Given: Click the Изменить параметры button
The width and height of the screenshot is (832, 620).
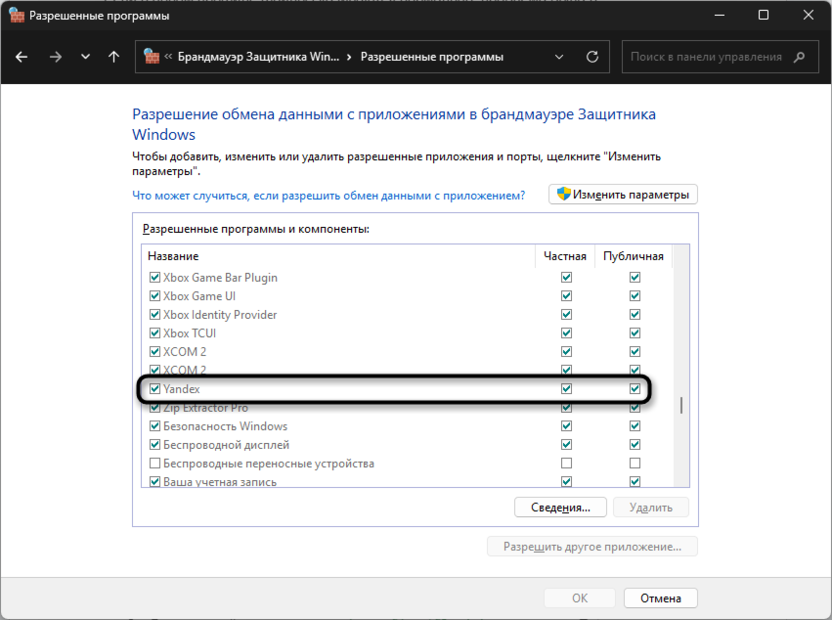Looking at the screenshot, I should coord(623,194).
